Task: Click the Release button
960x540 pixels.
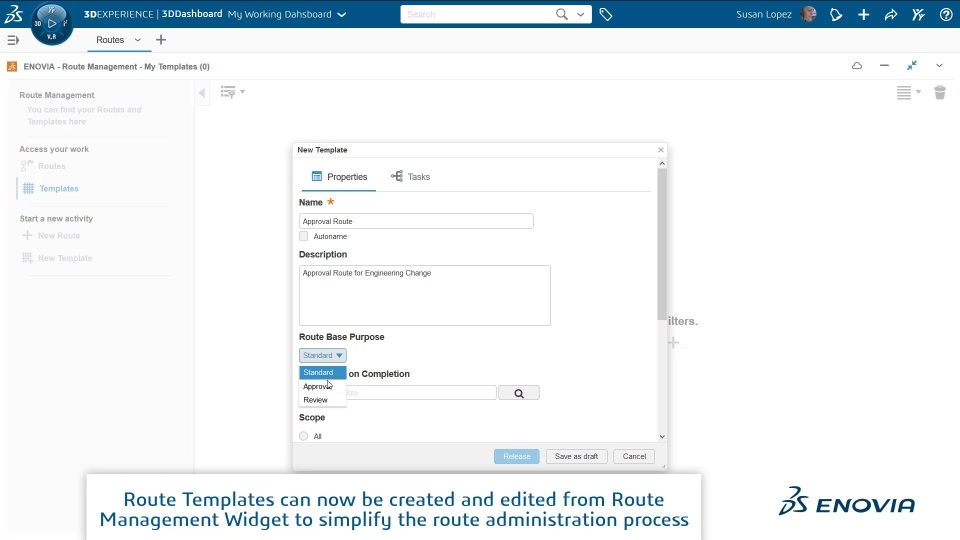Action: coord(517,456)
